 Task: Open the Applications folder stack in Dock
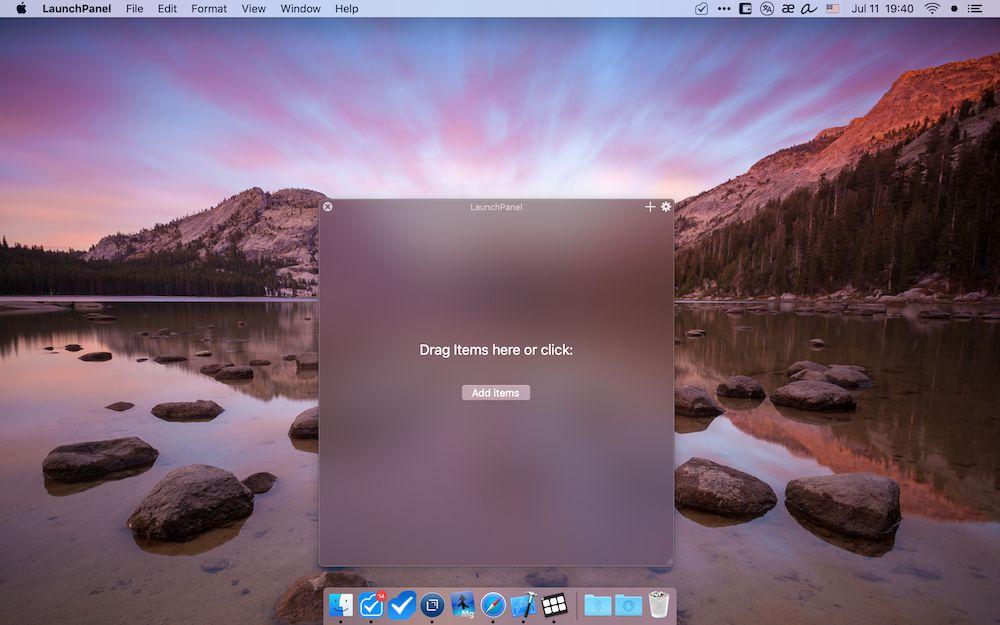(x=598, y=605)
